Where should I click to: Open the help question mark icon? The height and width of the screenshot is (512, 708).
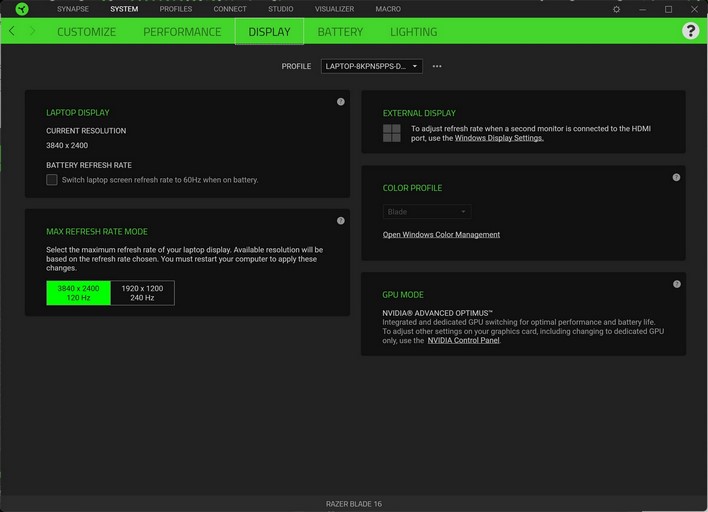[690, 31]
